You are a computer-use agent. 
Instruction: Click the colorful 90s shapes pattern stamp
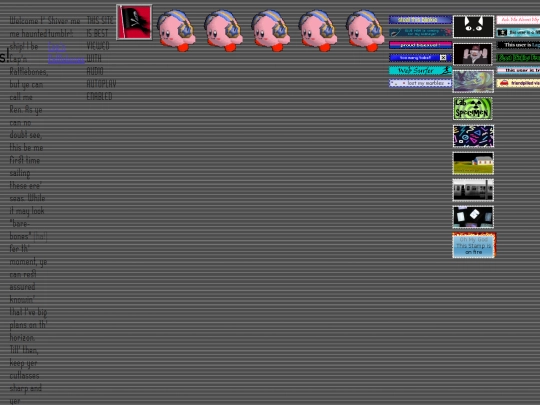pyautogui.click(x=473, y=136)
